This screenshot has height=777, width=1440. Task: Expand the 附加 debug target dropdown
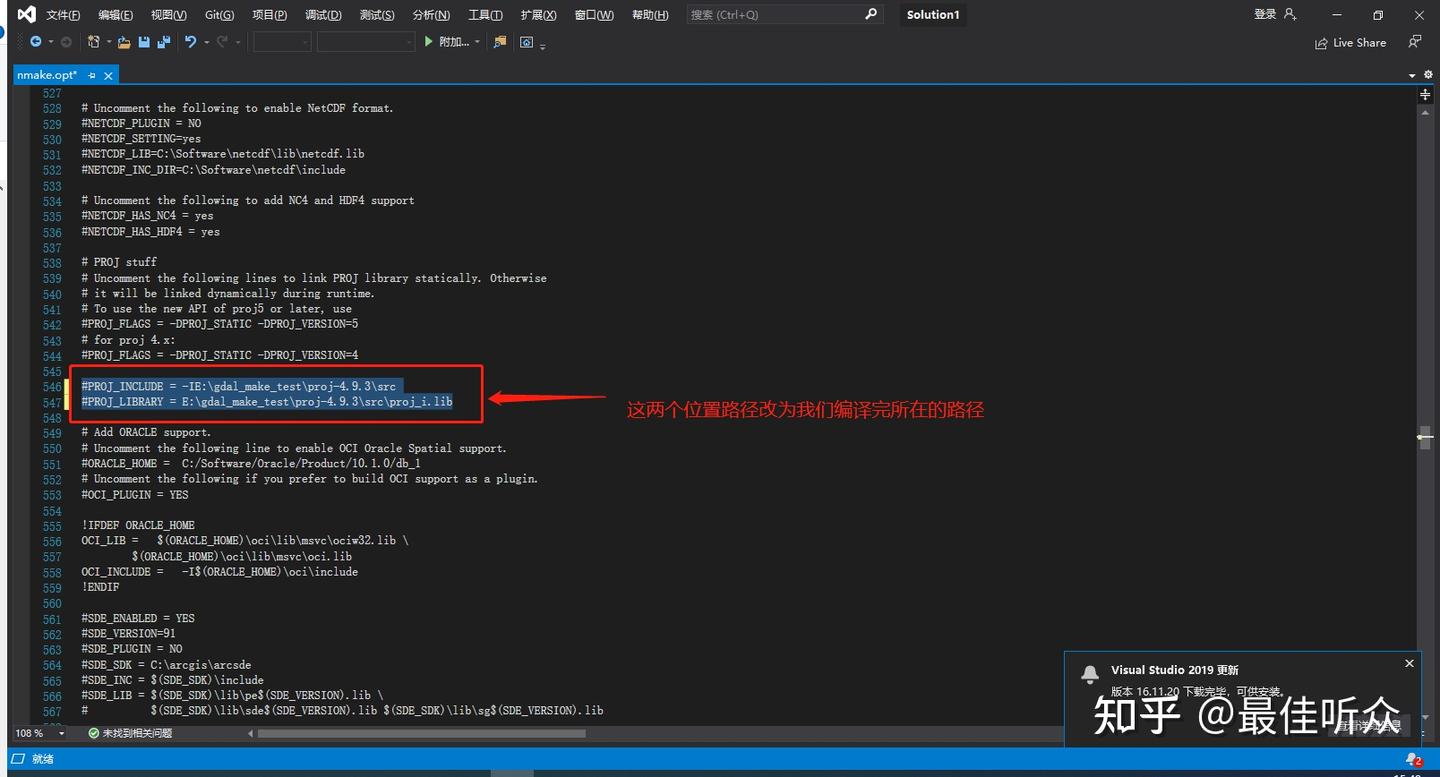click(477, 41)
